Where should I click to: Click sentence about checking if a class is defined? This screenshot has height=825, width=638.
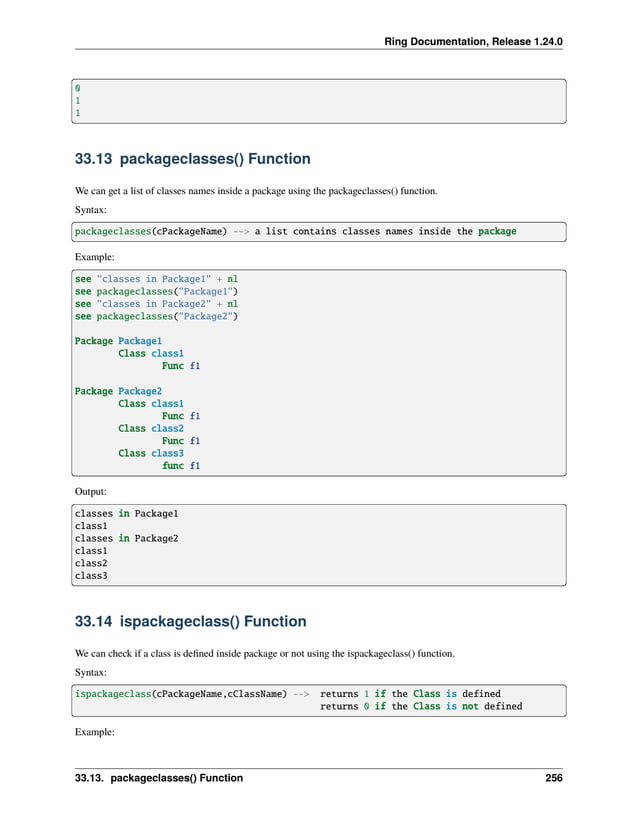click(x=265, y=653)
